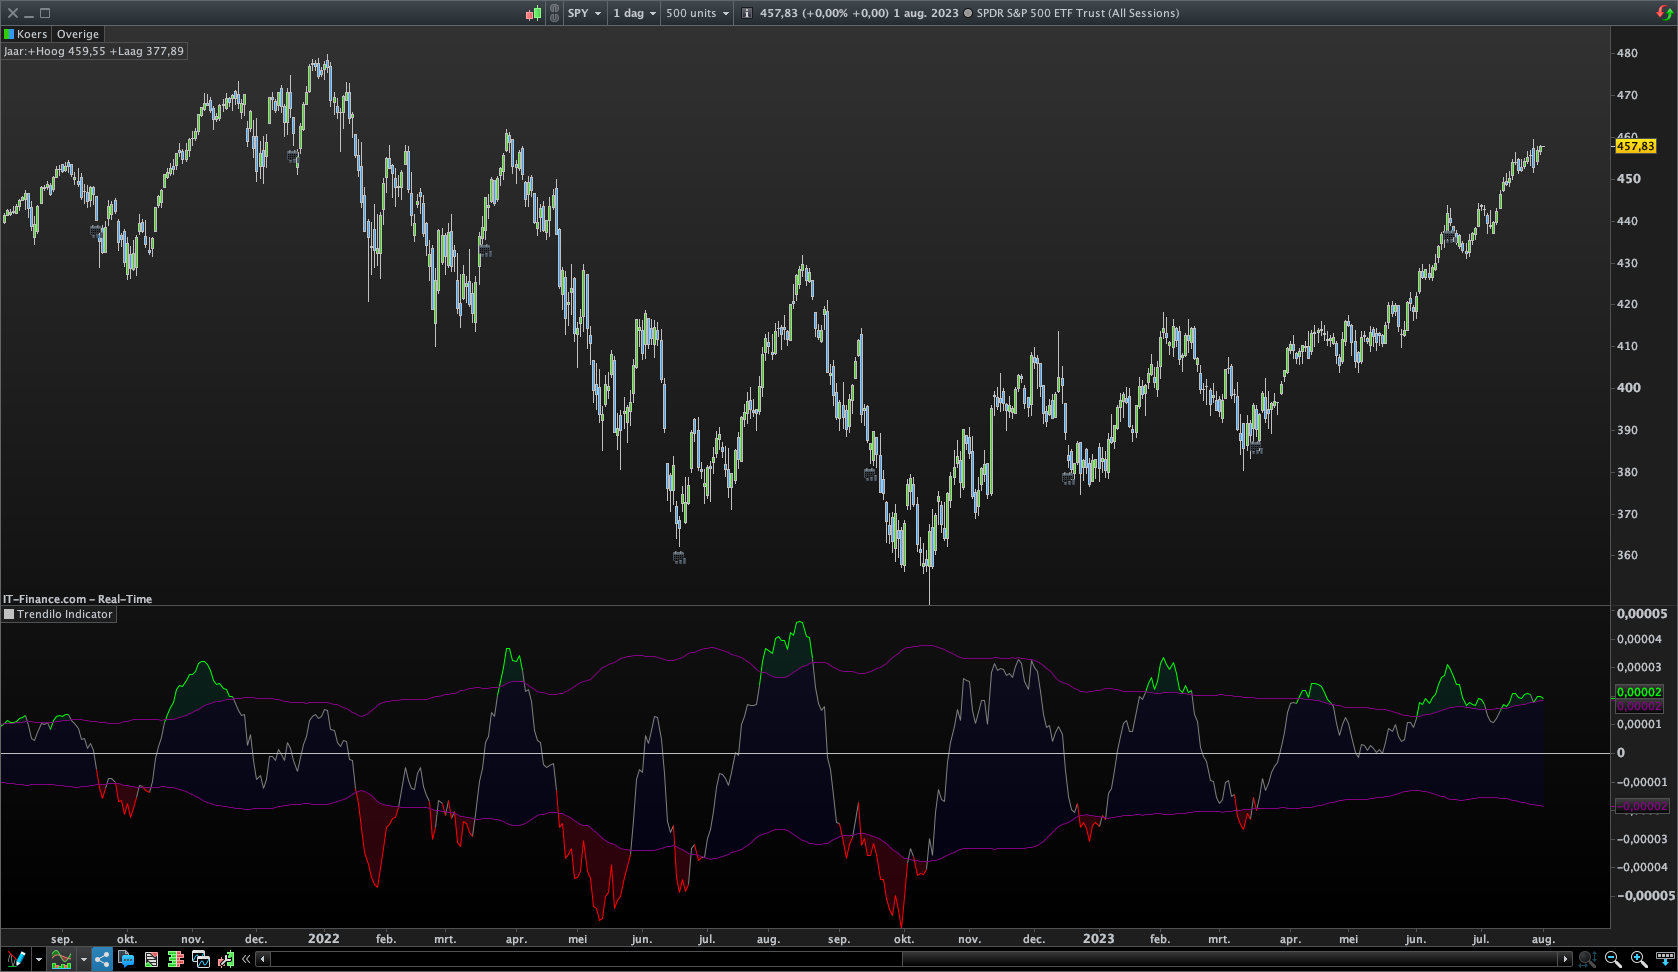Open the order list icon
1678x972 pixels.
(x=151, y=959)
